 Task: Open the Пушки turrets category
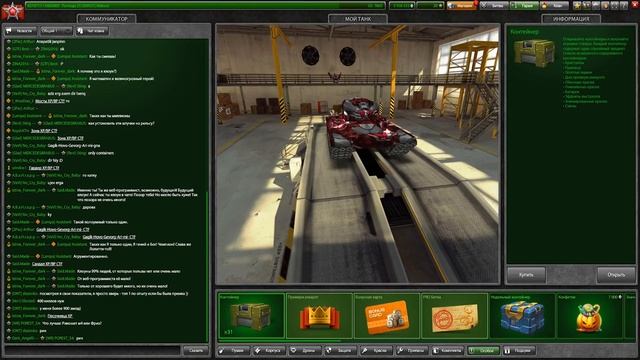(x=233, y=350)
